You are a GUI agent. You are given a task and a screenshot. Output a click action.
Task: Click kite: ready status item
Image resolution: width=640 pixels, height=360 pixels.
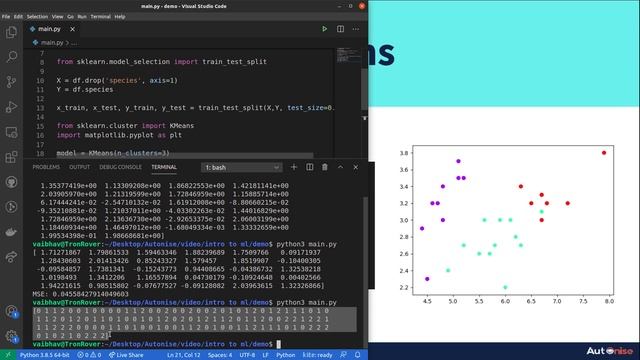click(317, 355)
